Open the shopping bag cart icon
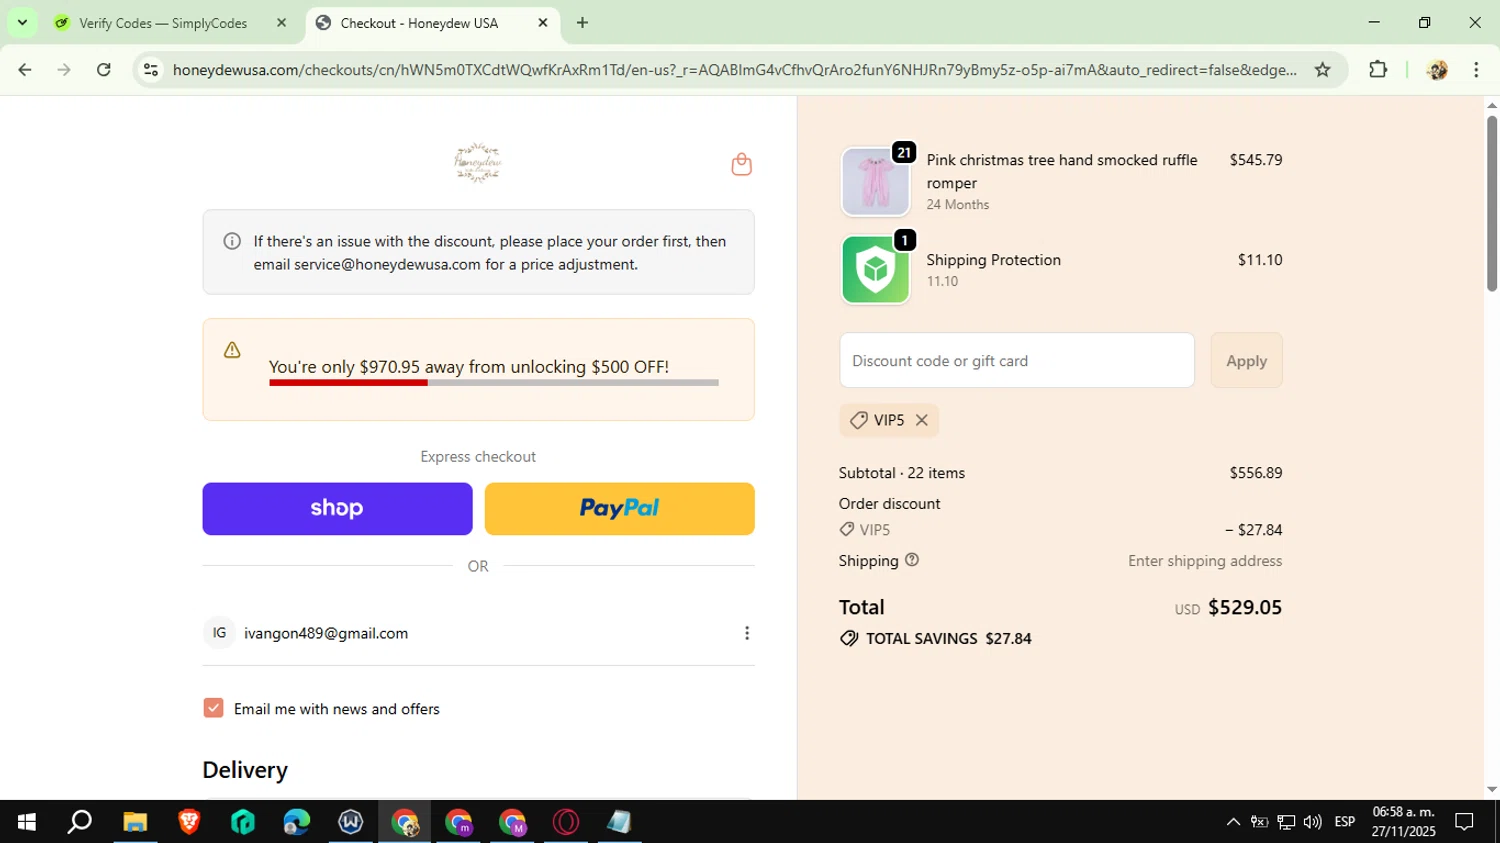Image resolution: width=1500 pixels, height=843 pixels. (741, 164)
